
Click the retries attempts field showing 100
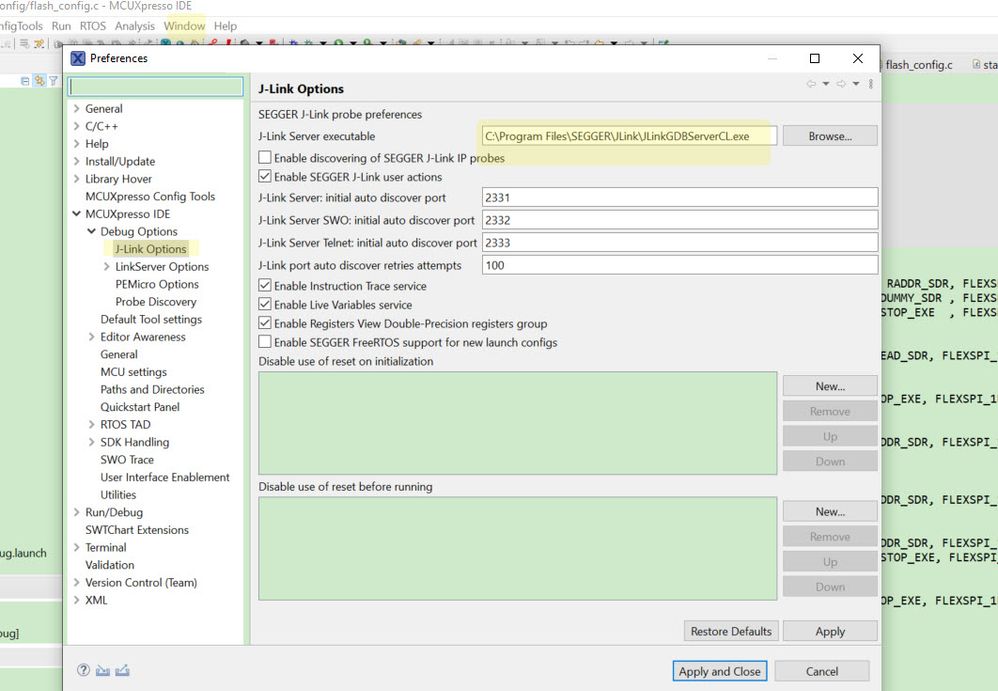(x=680, y=265)
